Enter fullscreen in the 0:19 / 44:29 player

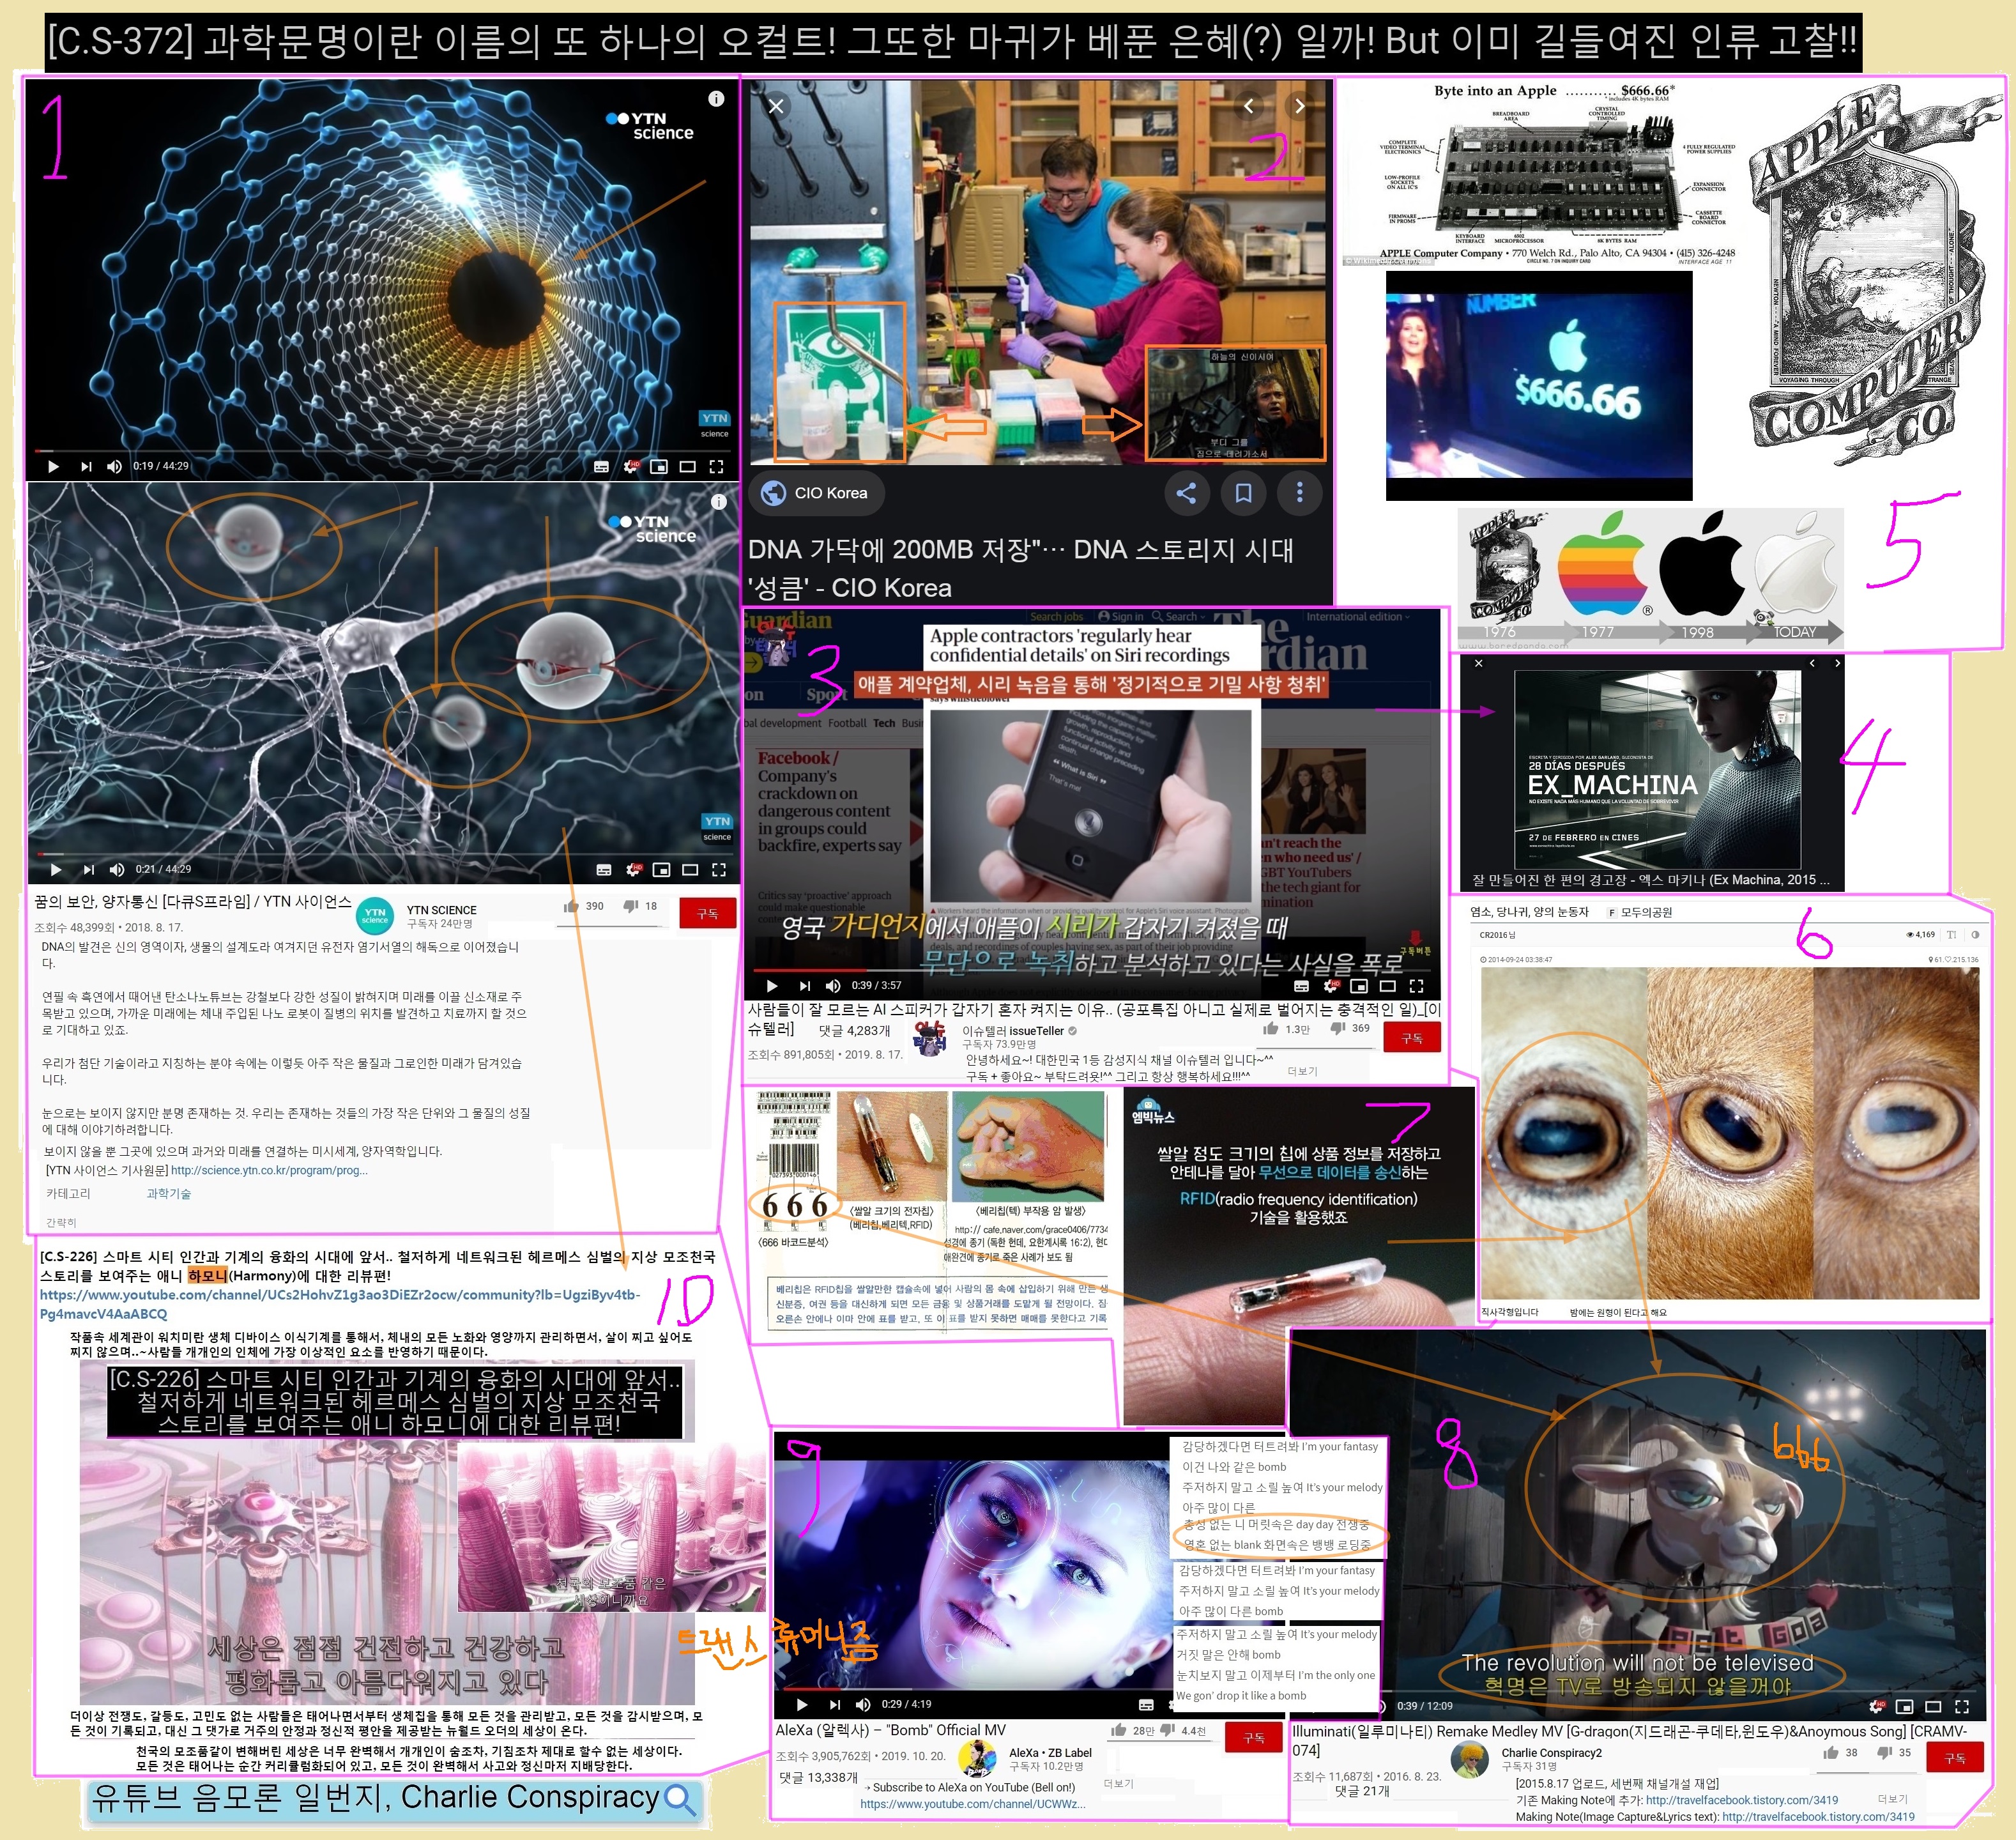(x=716, y=466)
